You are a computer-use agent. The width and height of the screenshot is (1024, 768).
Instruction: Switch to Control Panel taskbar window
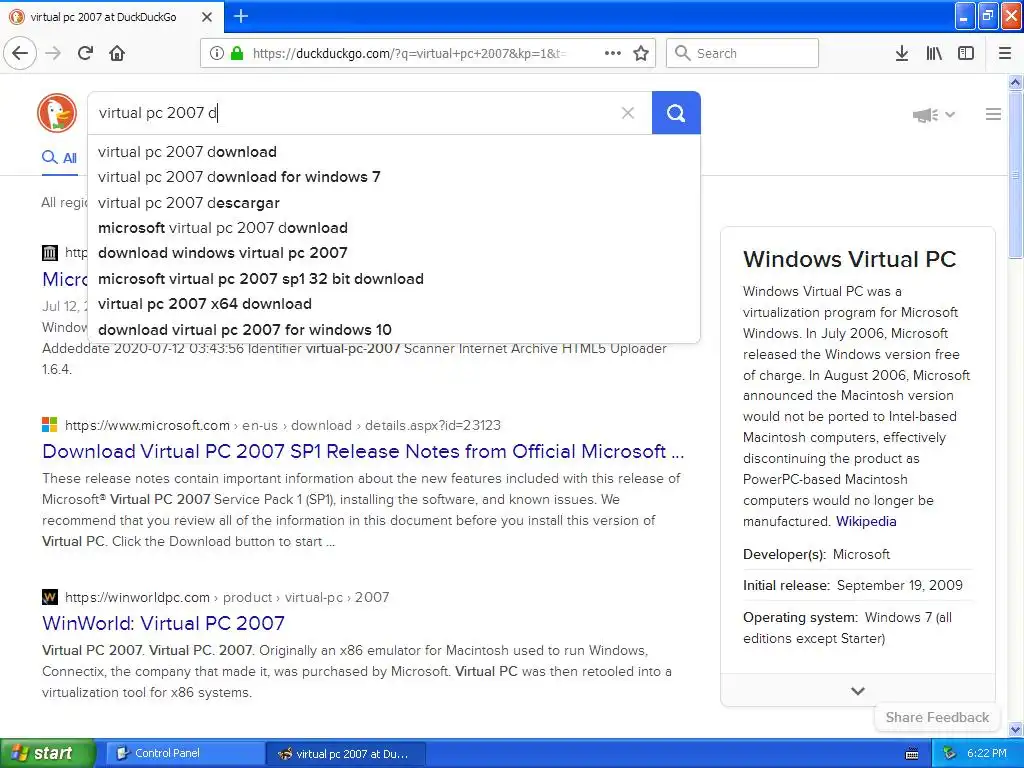pos(185,753)
